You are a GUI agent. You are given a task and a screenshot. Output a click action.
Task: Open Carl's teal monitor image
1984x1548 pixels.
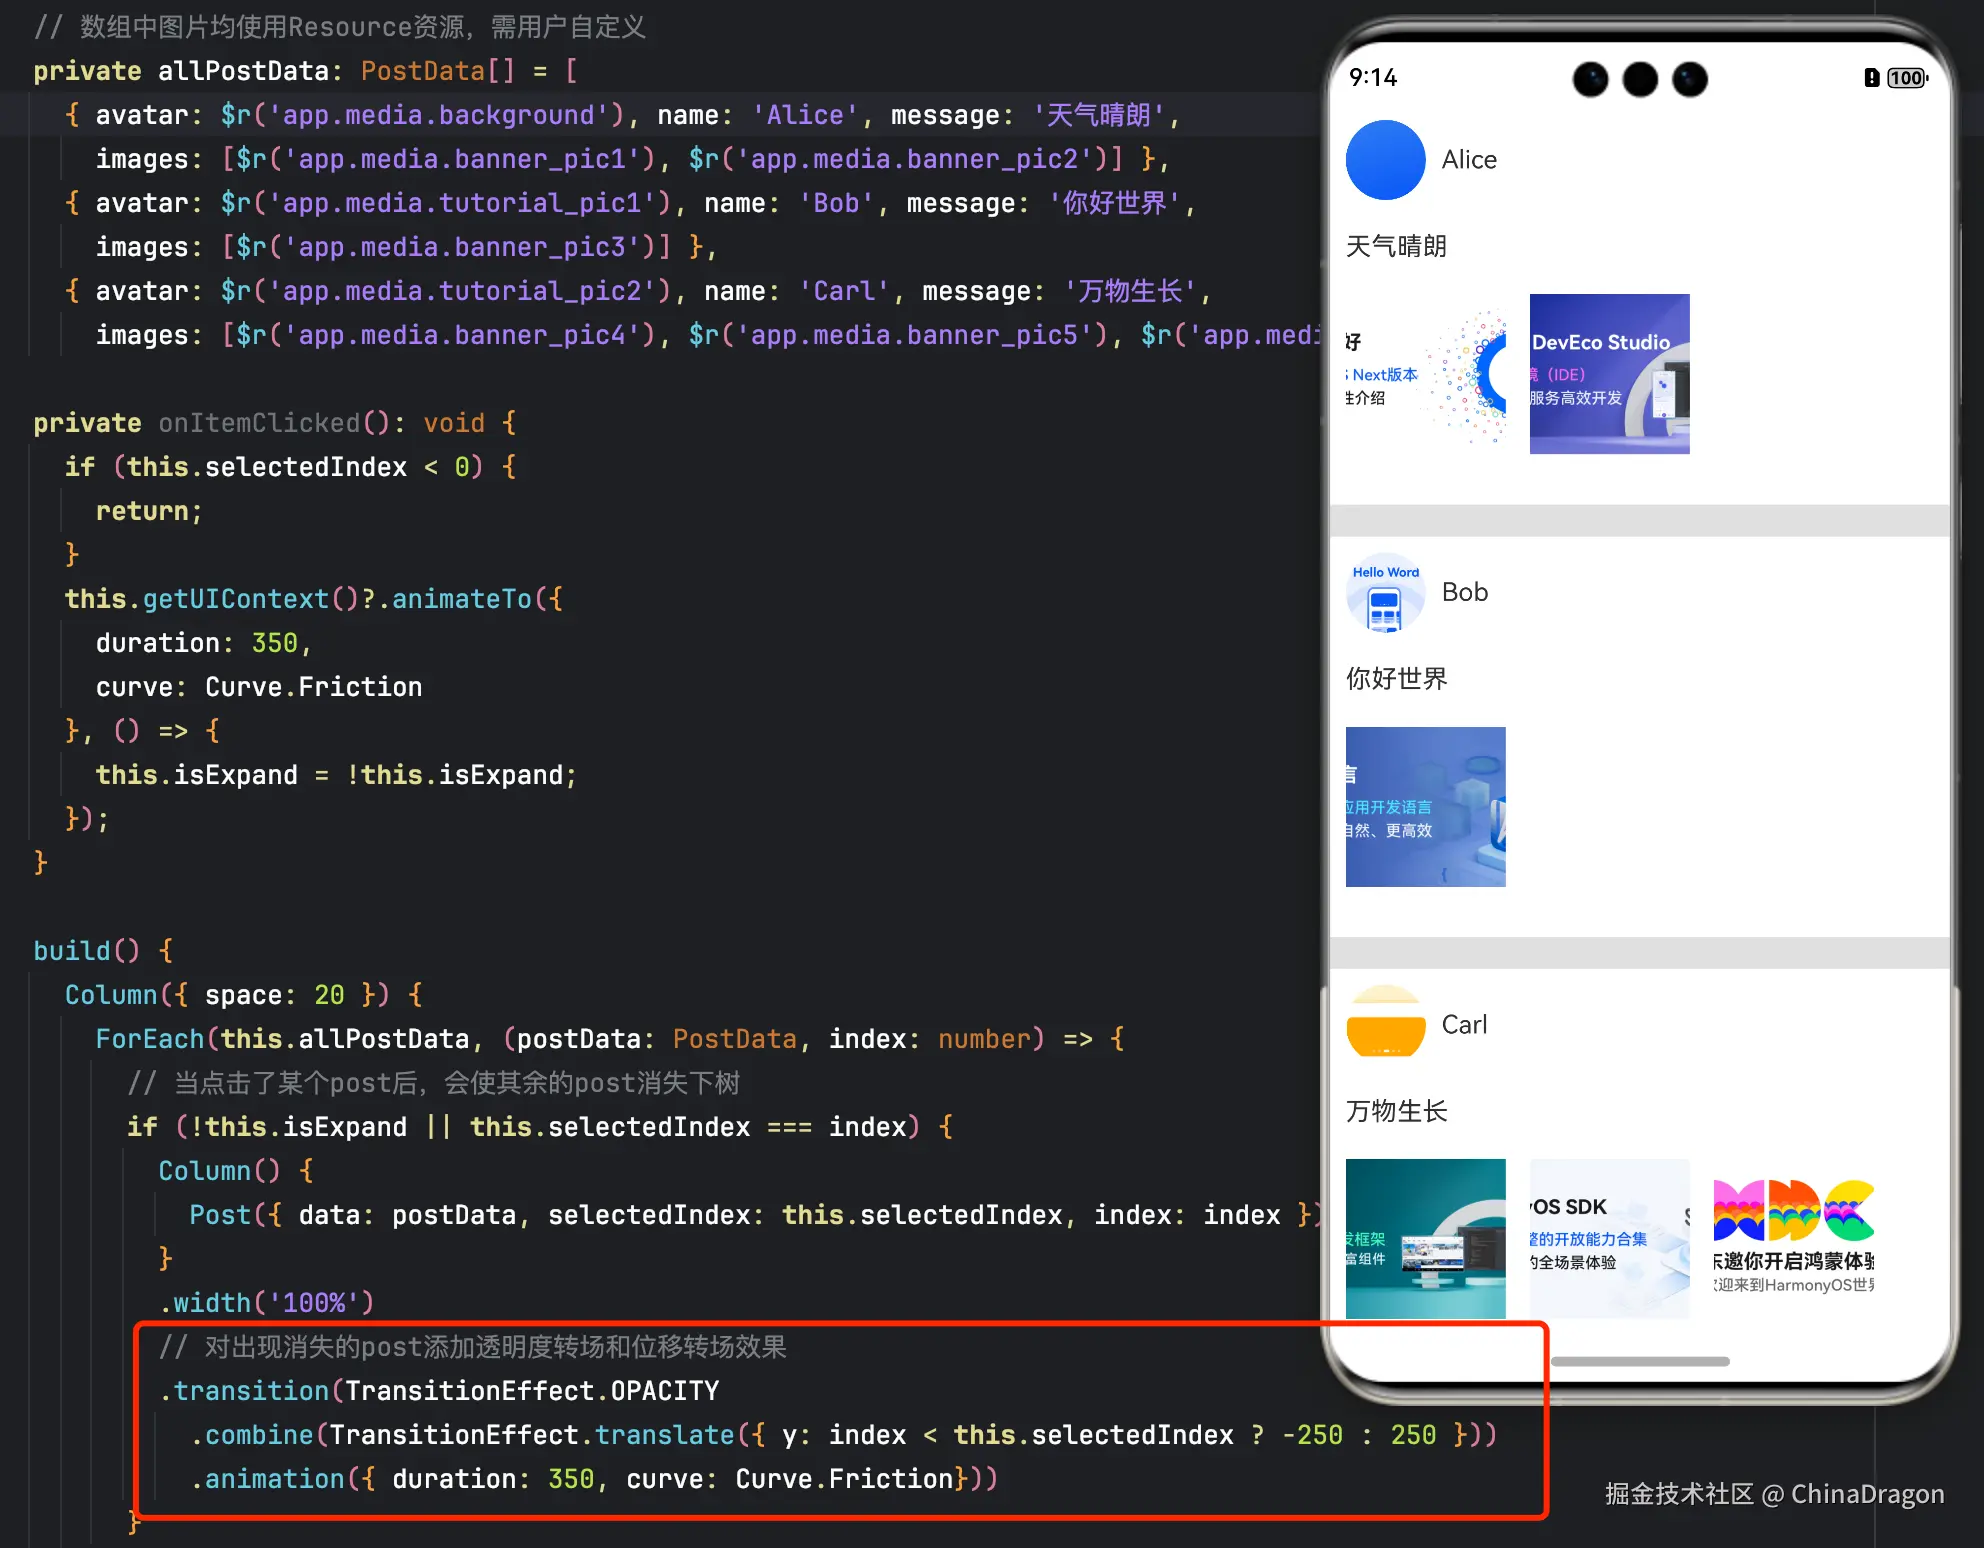pyautogui.click(x=1425, y=1238)
